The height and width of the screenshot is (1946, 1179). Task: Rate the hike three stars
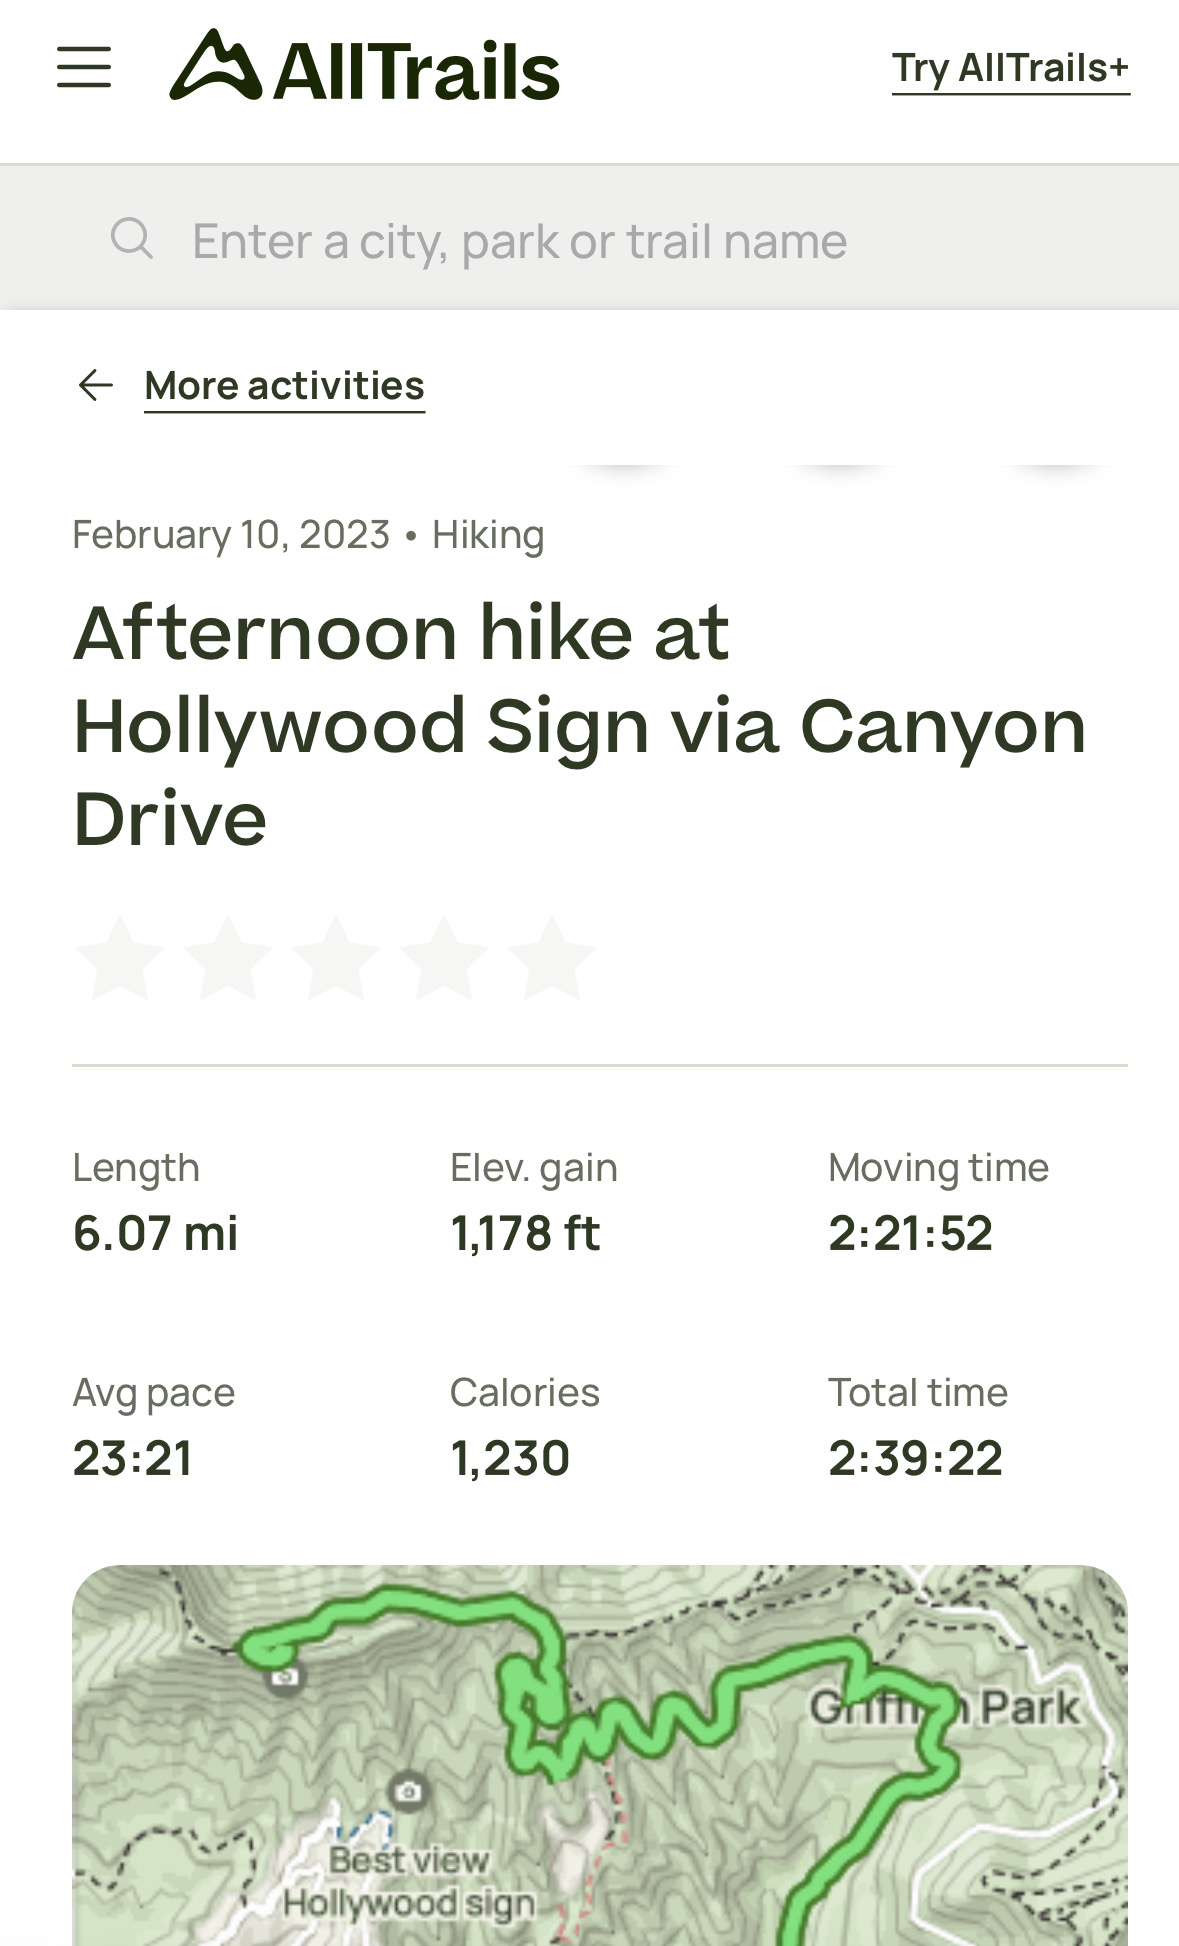tap(336, 958)
